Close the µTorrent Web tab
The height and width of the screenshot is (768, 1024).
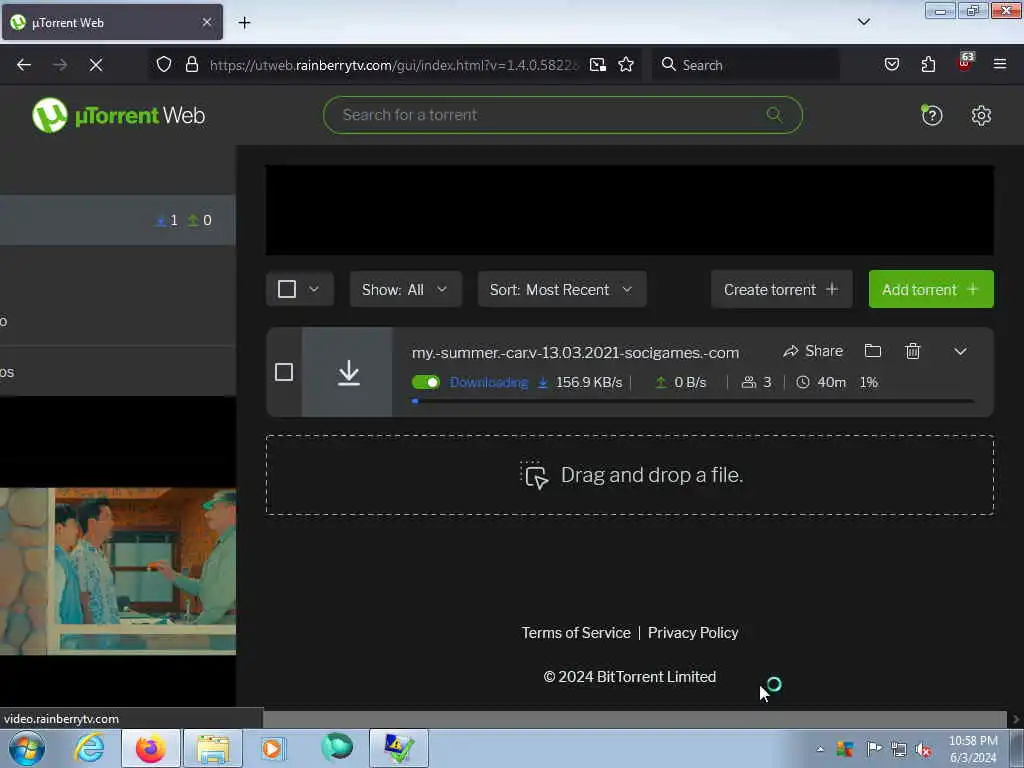[206, 22]
